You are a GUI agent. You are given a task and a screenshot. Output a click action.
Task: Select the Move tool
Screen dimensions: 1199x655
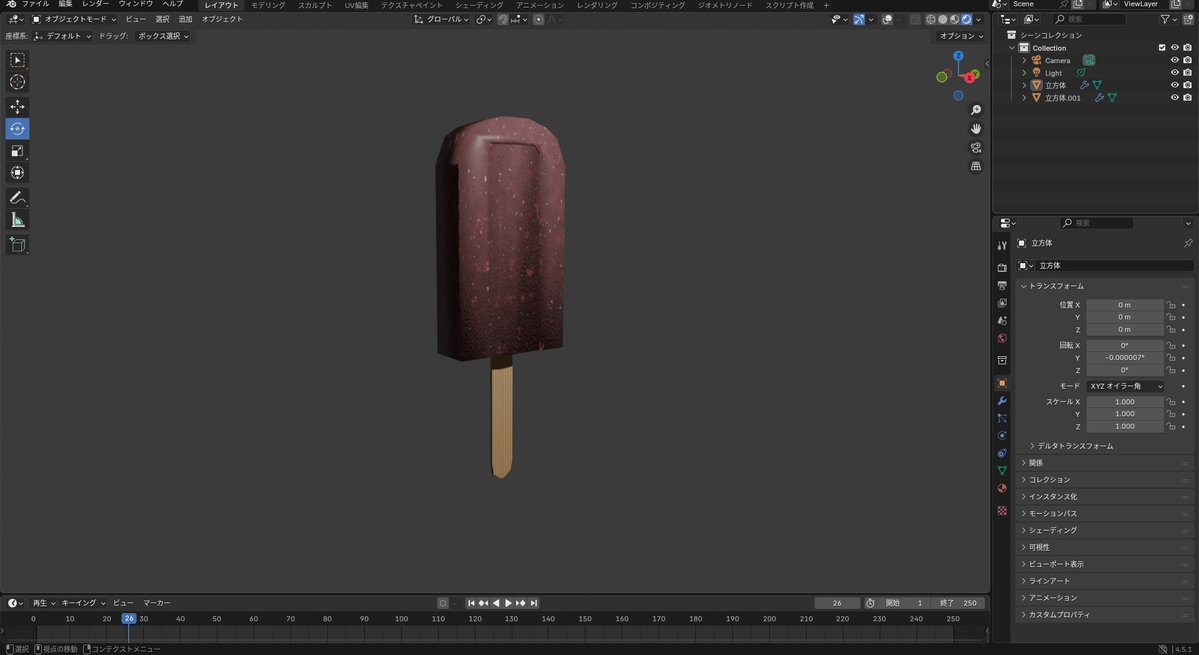tap(17, 107)
